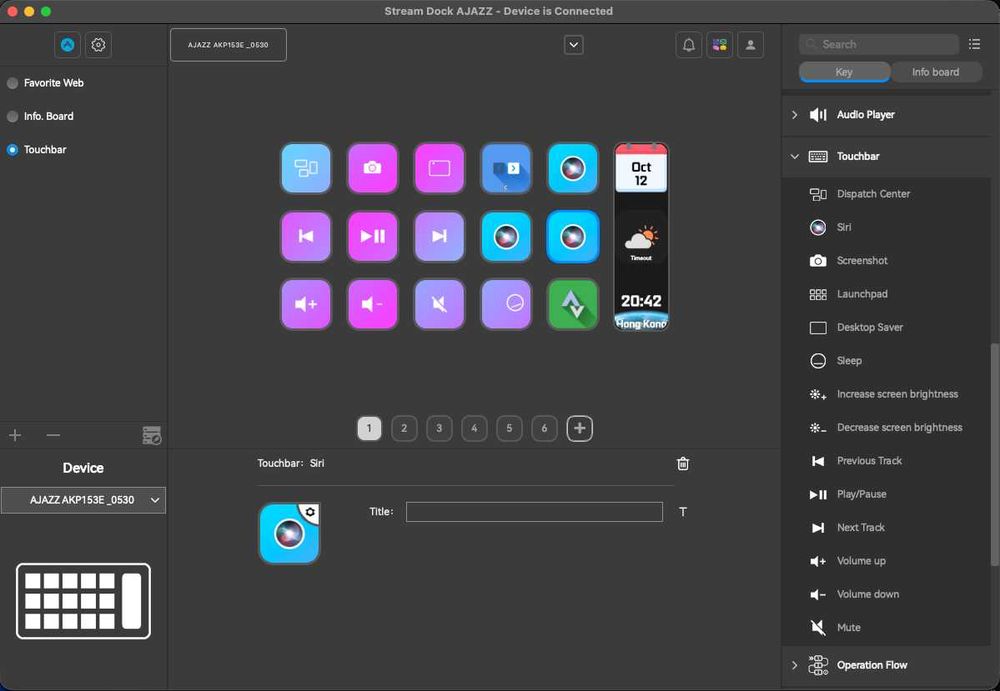Select Play/Pause in the action list
This screenshot has height=691, width=1000.
click(886, 494)
